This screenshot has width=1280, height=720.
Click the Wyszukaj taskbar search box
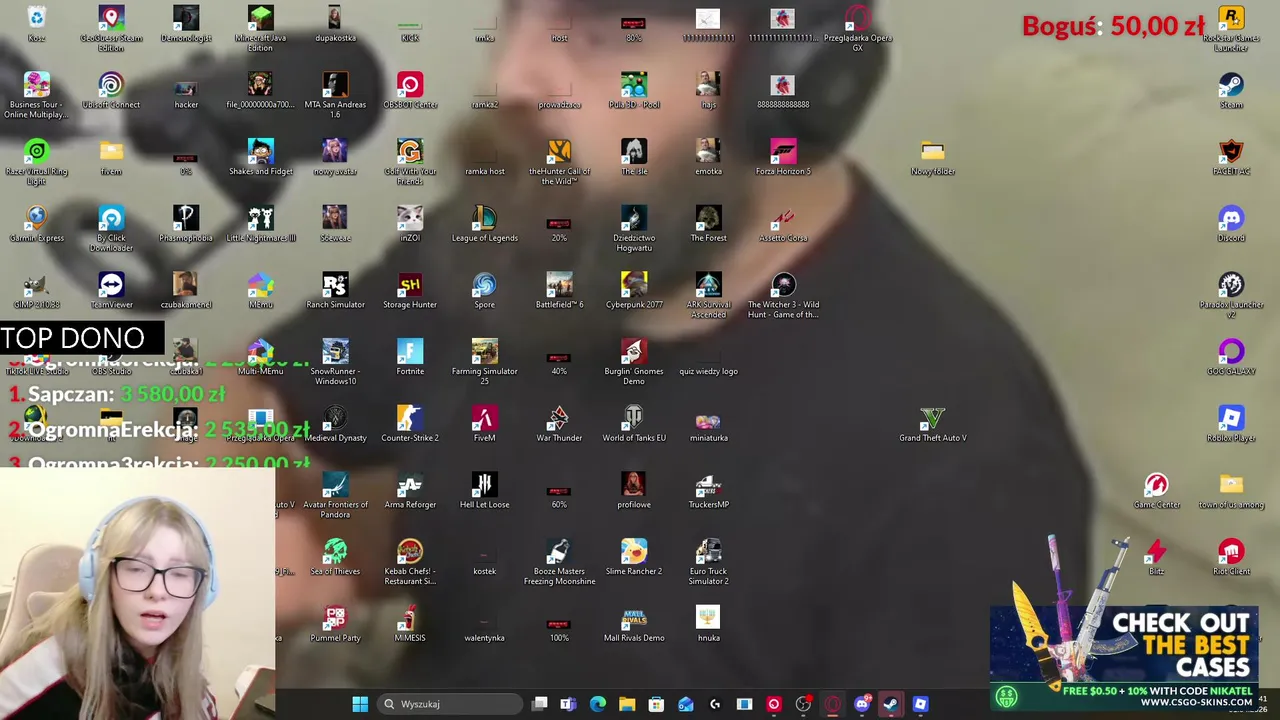pyautogui.click(x=450, y=704)
